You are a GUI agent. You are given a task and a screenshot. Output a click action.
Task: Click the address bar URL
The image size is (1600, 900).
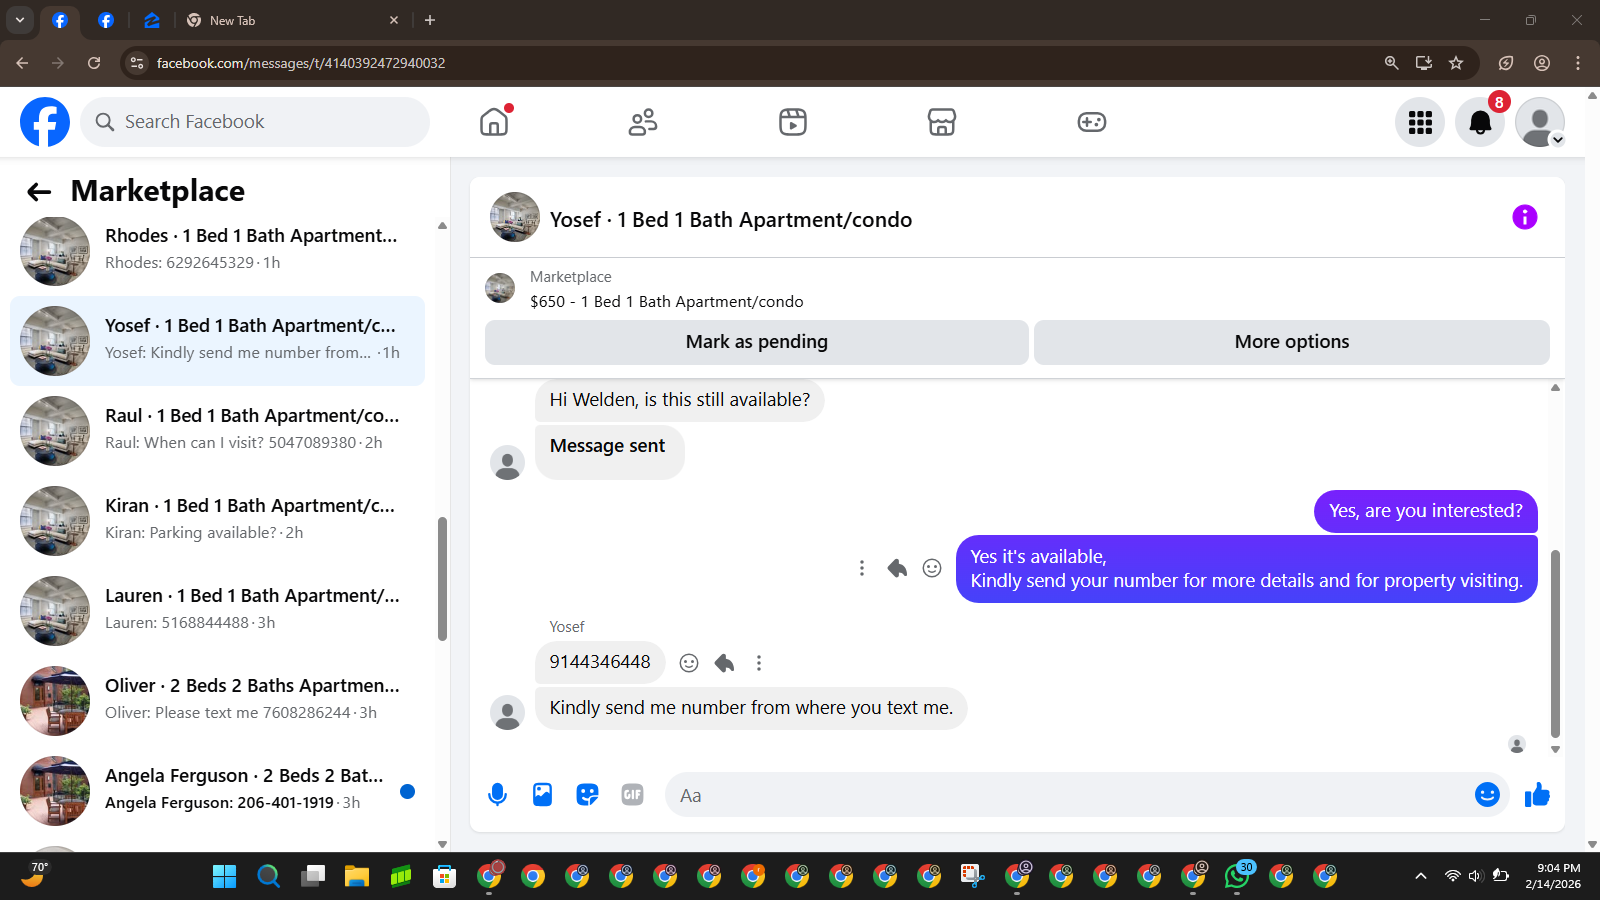[x=301, y=63]
